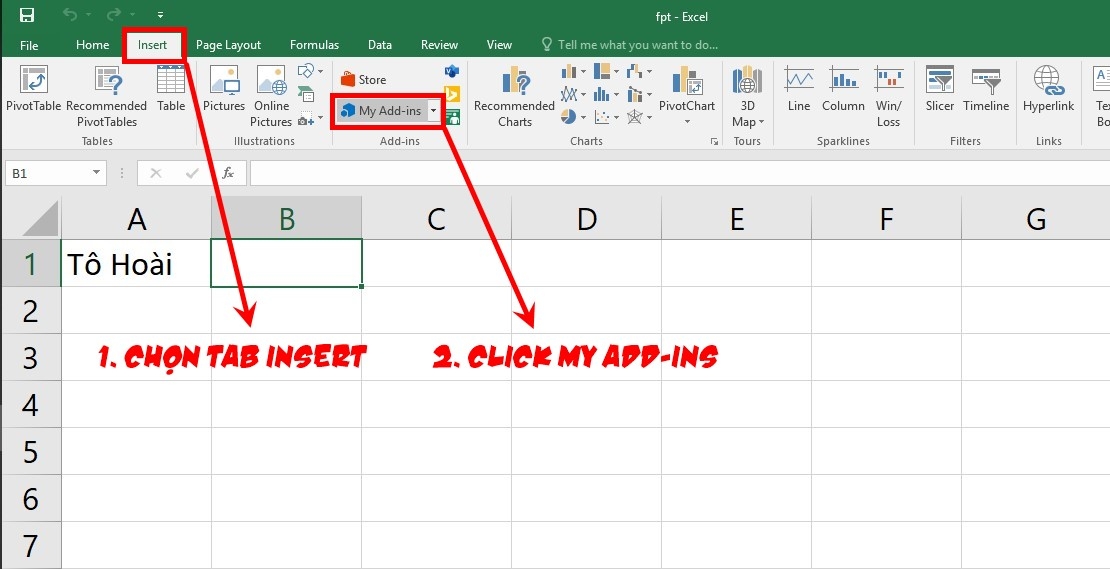Click the Tell me search box
The image size is (1110, 569).
click(630, 45)
